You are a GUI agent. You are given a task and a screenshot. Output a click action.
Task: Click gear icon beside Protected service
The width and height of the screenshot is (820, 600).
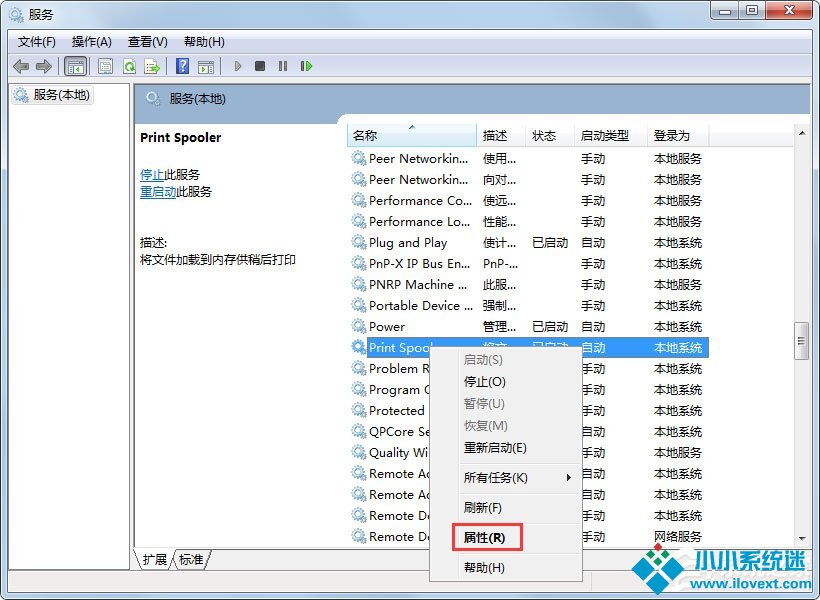coord(358,410)
